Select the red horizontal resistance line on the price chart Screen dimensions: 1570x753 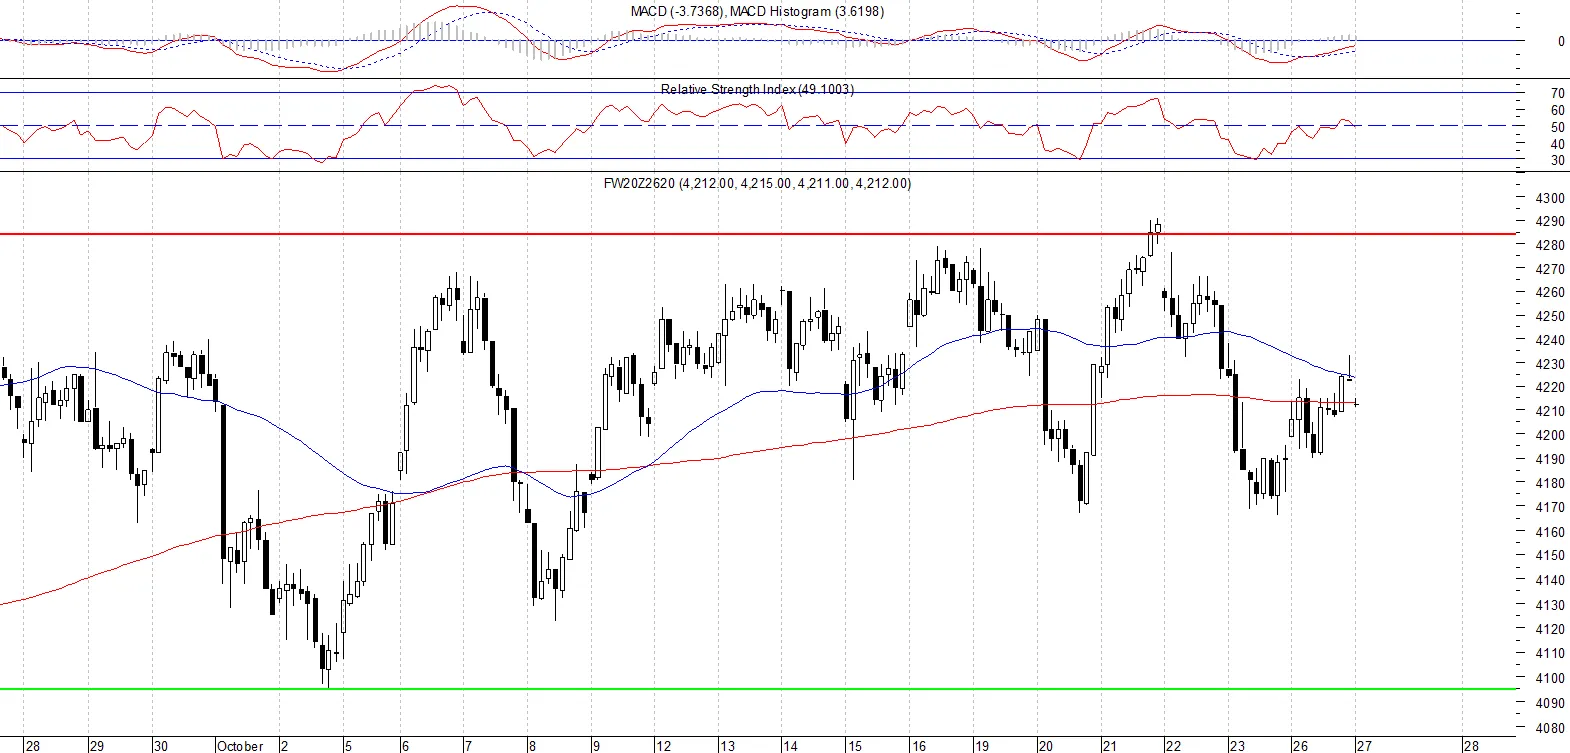758,234
